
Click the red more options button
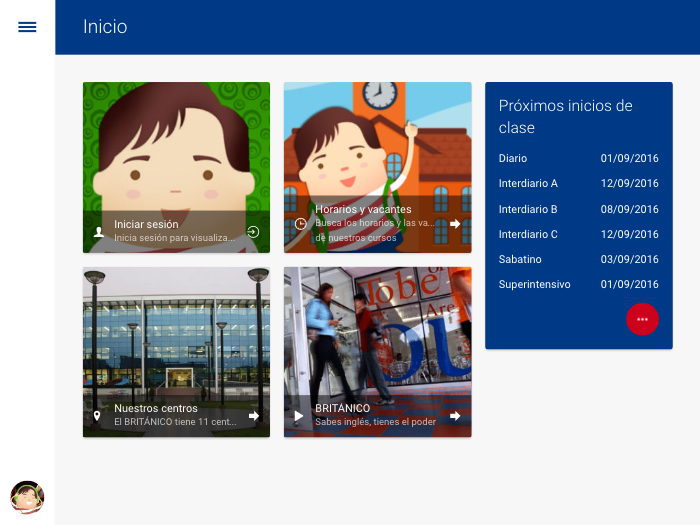642,319
